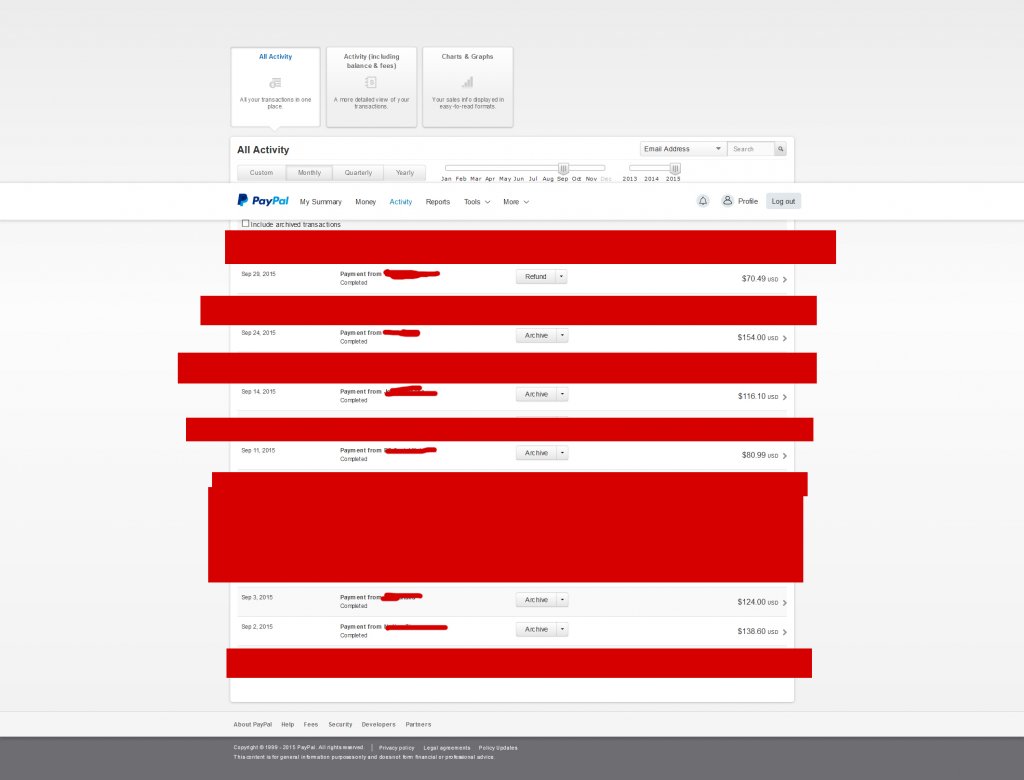This screenshot has width=1024, height=780.
Task: Open Archive dropdown arrow for Sep 11 payment
Action: [x=562, y=453]
